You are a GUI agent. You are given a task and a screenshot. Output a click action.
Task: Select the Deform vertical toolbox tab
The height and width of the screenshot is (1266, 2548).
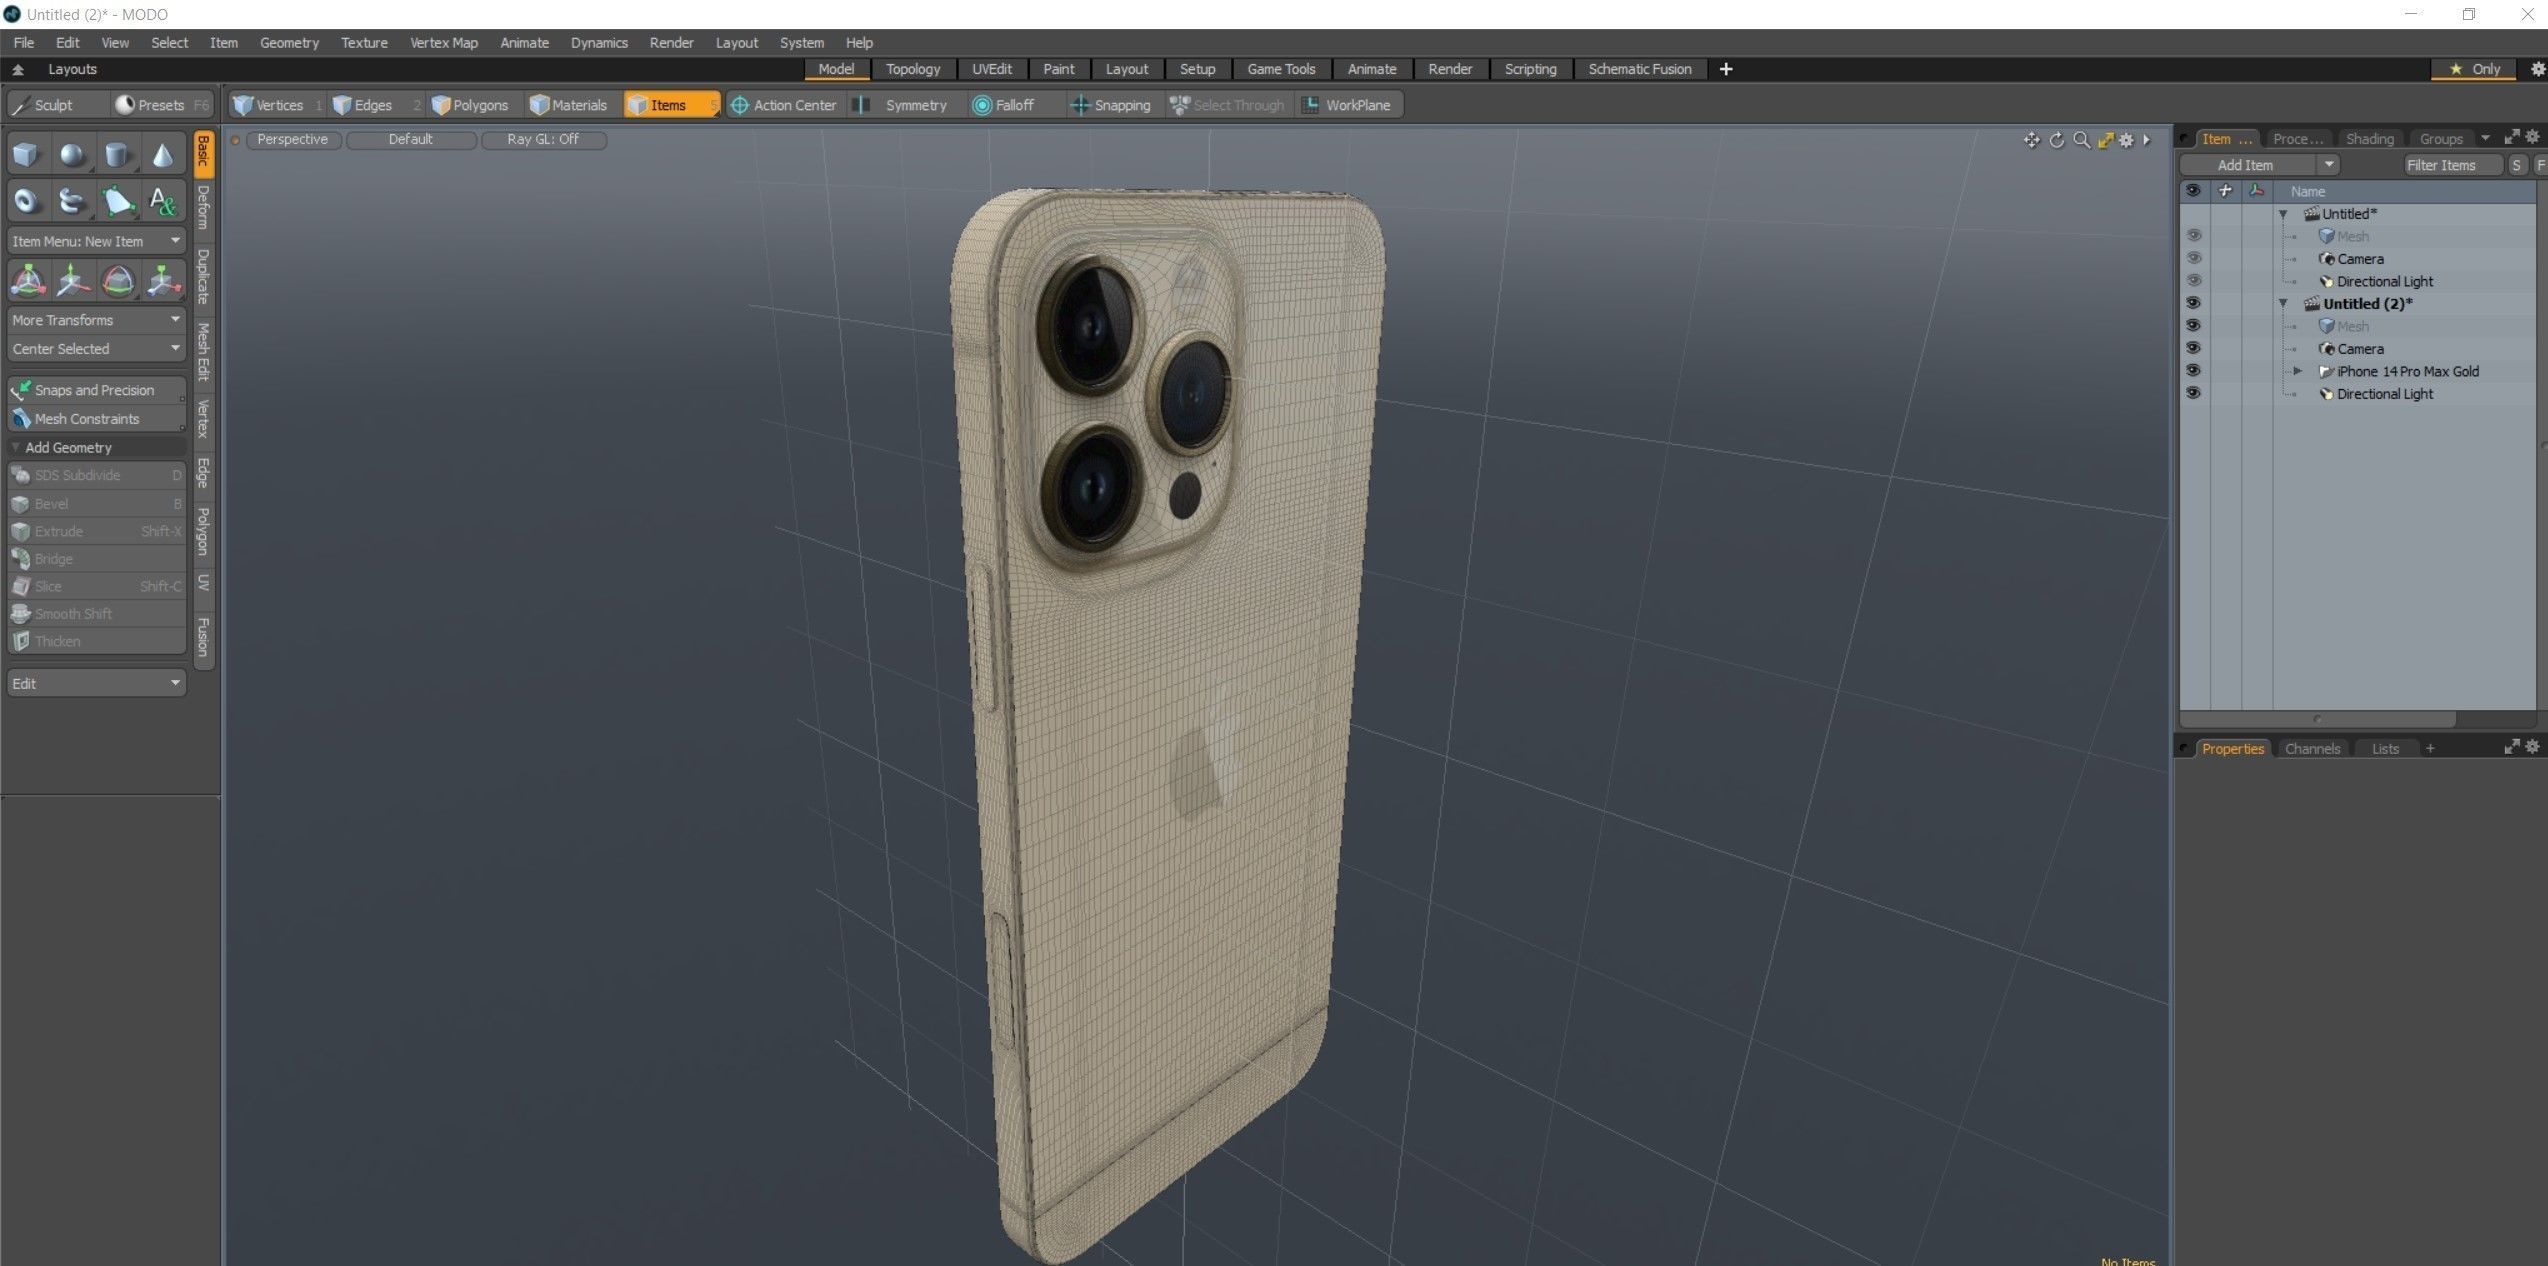(x=204, y=207)
